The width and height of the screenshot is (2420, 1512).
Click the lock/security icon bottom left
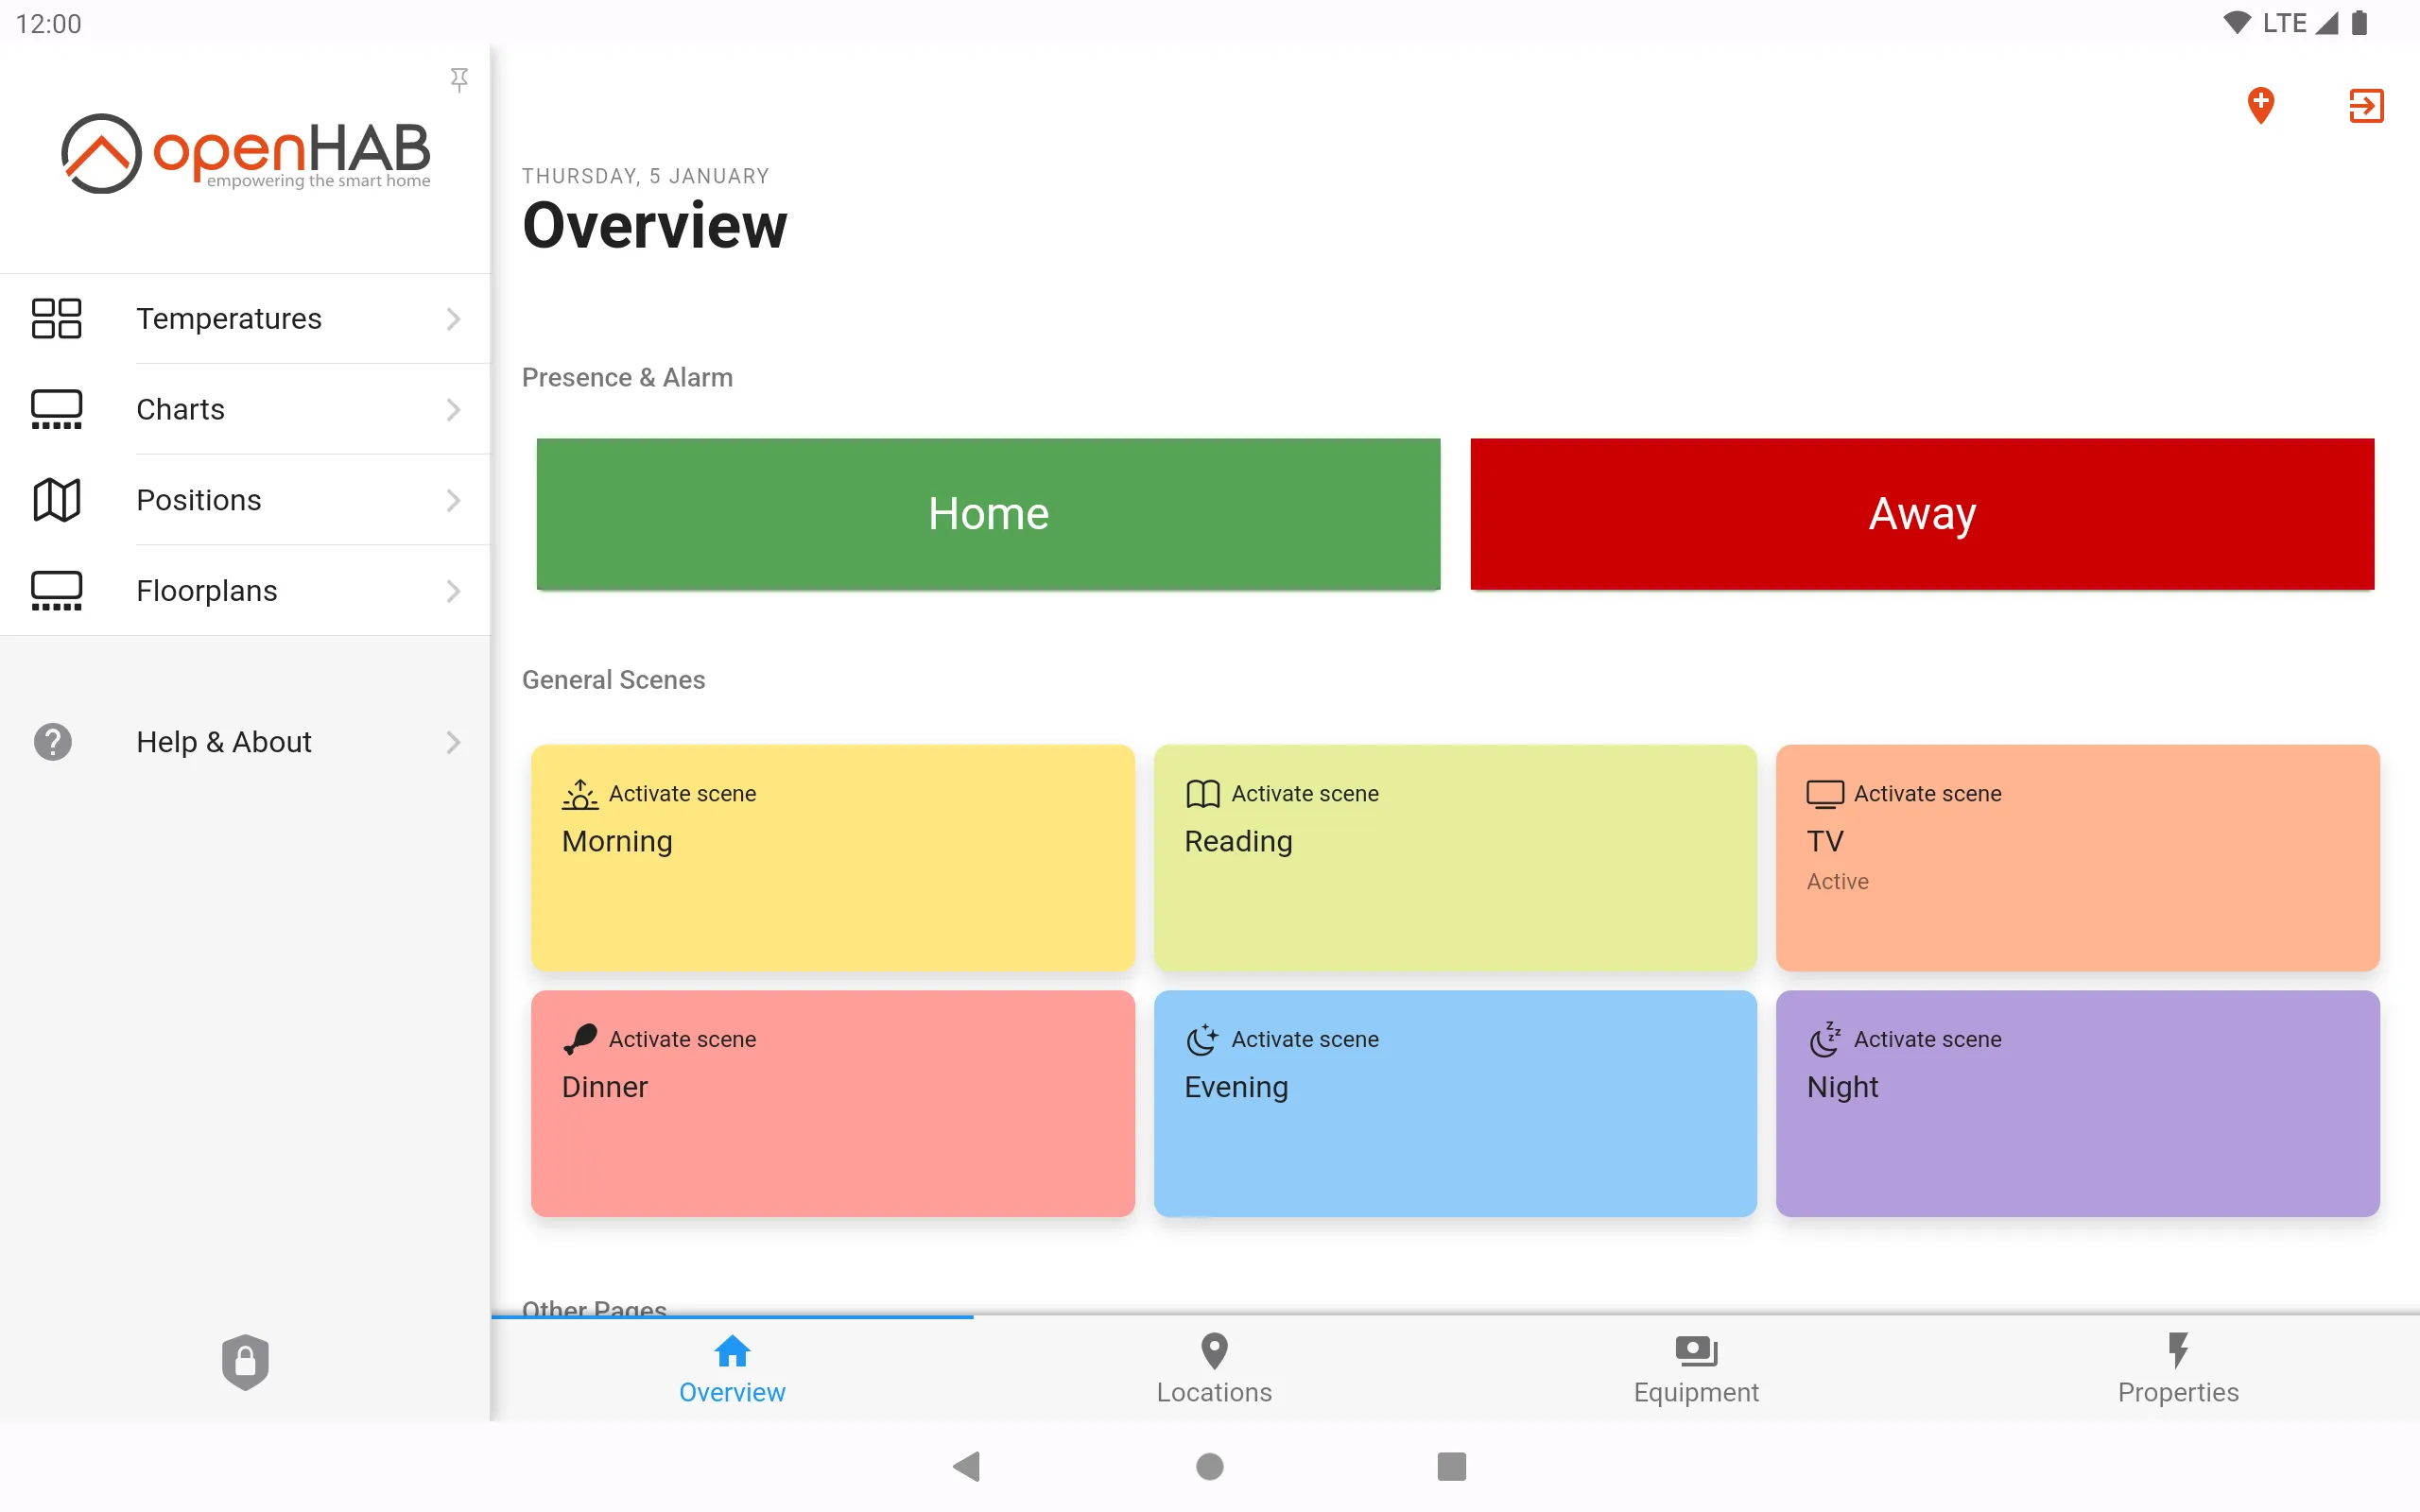tap(244, 1362)
